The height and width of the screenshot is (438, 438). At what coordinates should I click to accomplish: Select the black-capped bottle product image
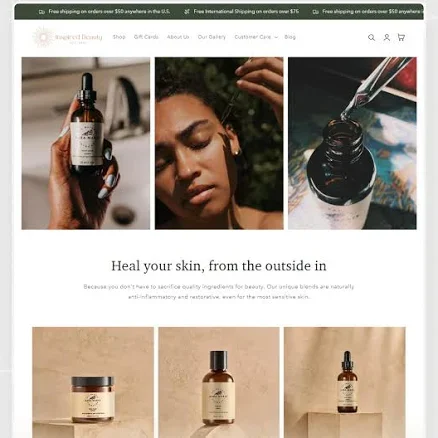click(x=219, y=382)
